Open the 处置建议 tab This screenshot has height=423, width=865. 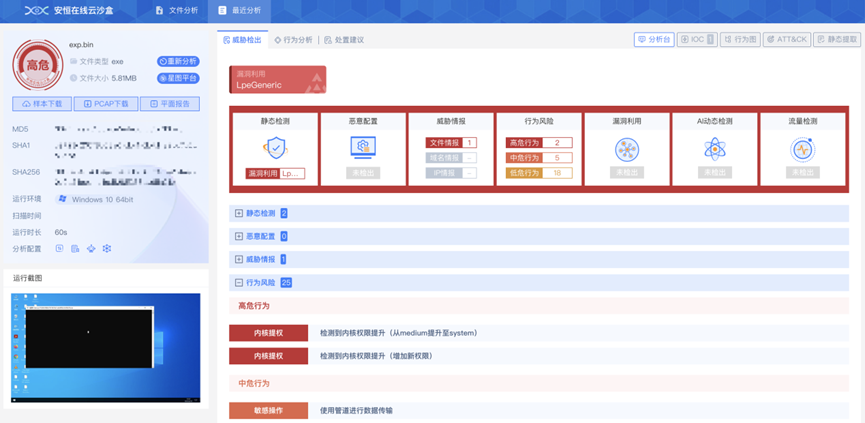[x=344, y=40]
